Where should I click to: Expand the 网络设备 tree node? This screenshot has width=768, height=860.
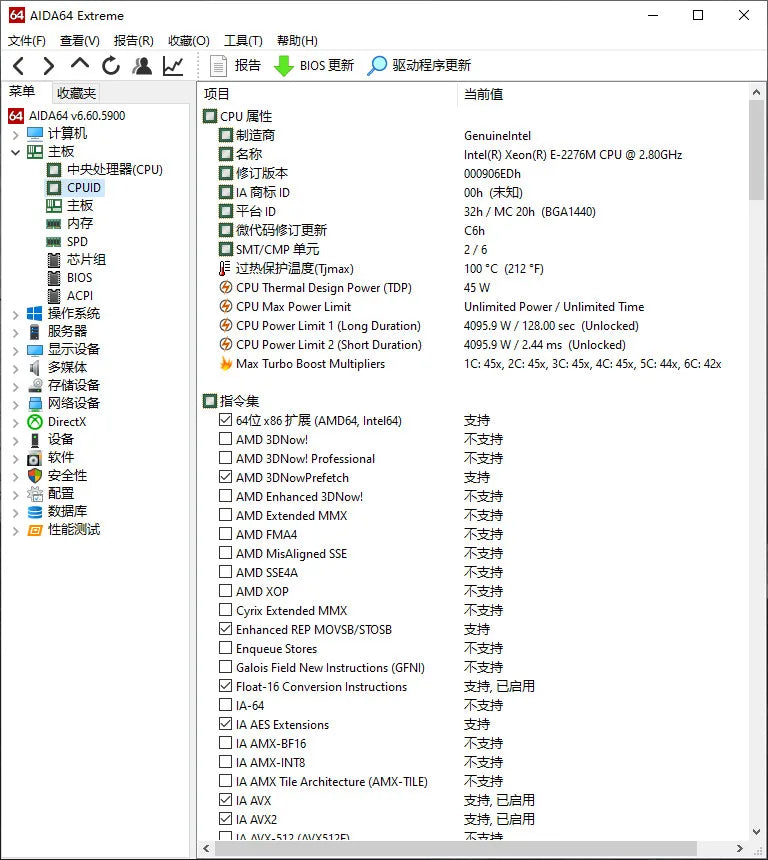tap(15, 405)
